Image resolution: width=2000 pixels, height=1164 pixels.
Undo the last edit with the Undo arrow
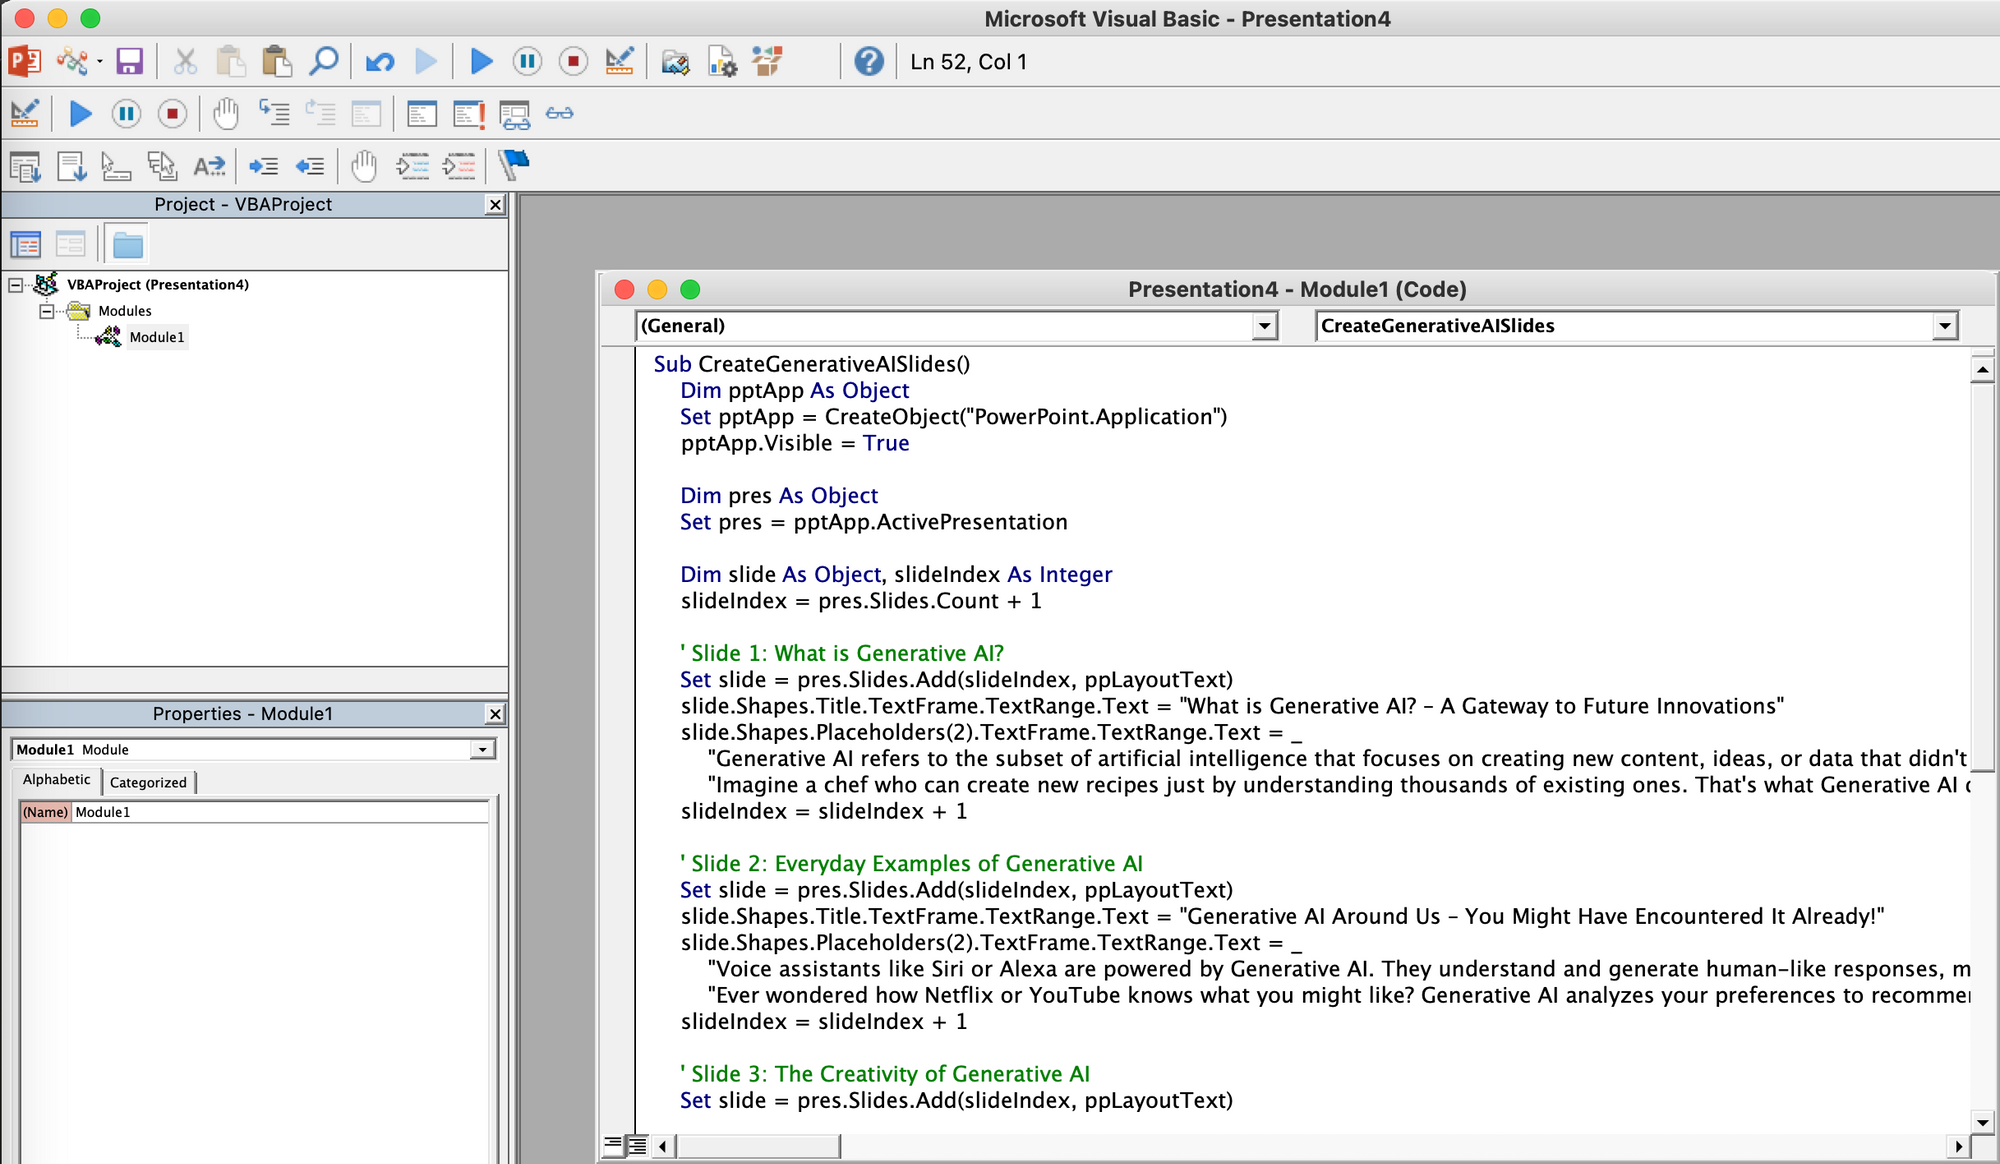tap(379, 62)
